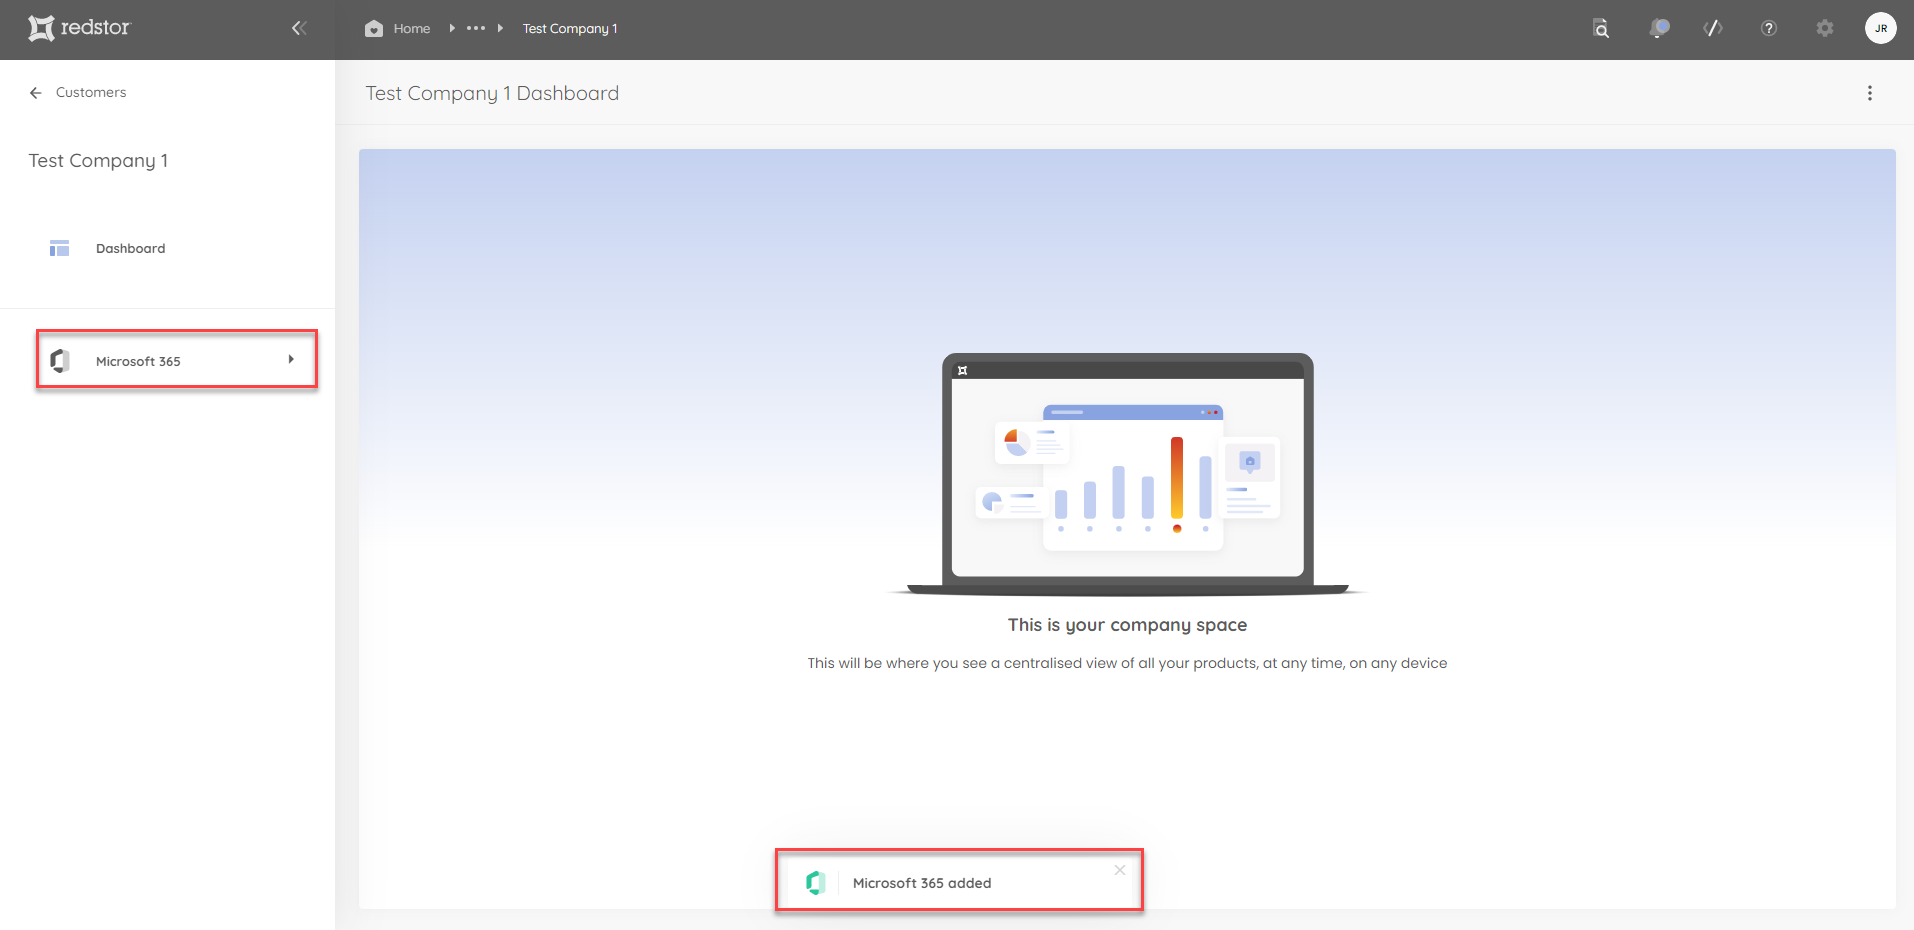This screenshot has width=1914, height=930.
Task: Go back using the Customers arrow
Action: [36, 93]
